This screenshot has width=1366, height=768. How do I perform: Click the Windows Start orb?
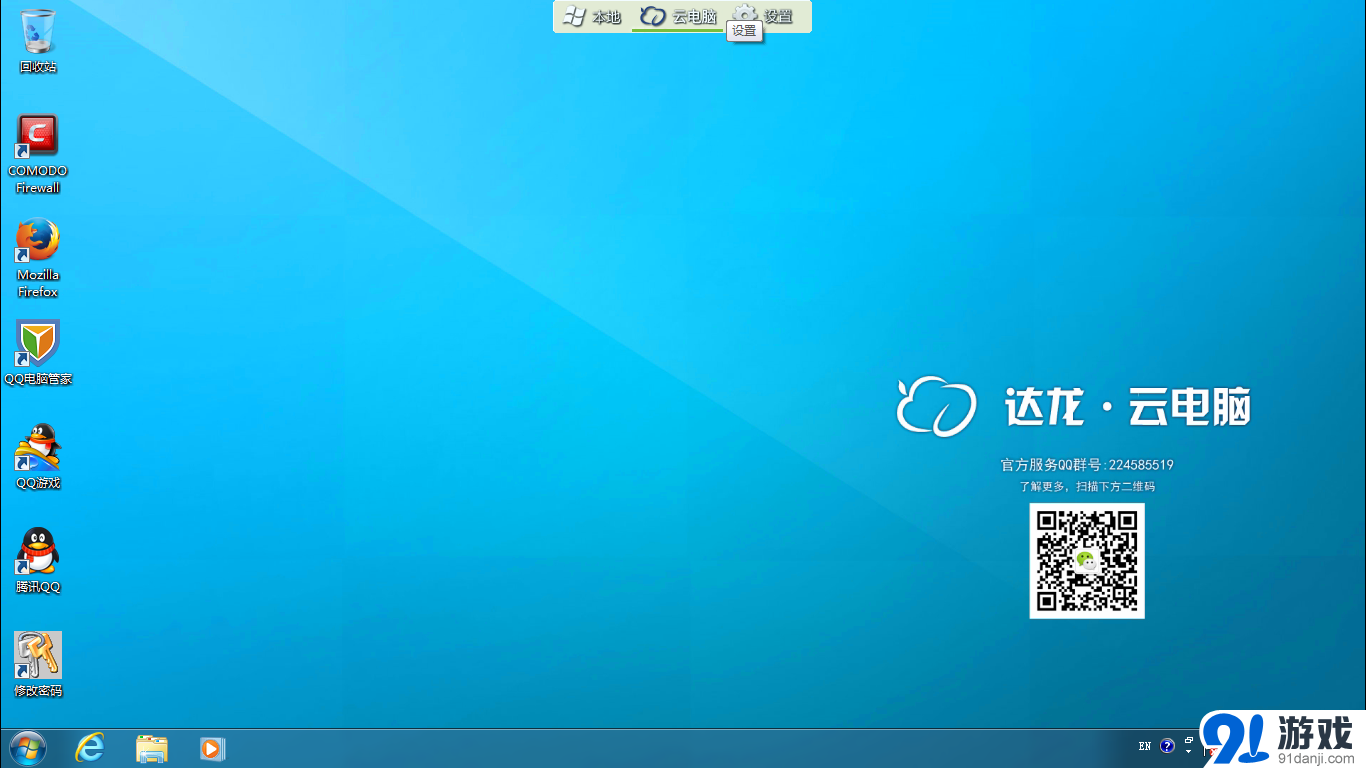click(x=27, y=748)
